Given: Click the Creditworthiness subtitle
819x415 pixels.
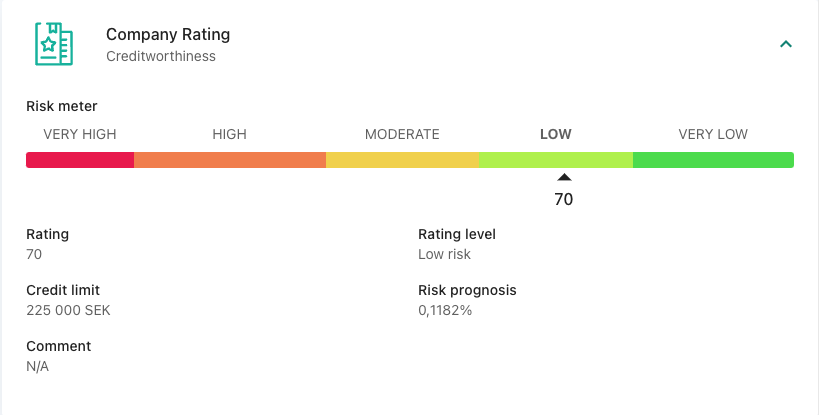Looking at the screenshot, I should pyautogui.click(x=161, y=56).
